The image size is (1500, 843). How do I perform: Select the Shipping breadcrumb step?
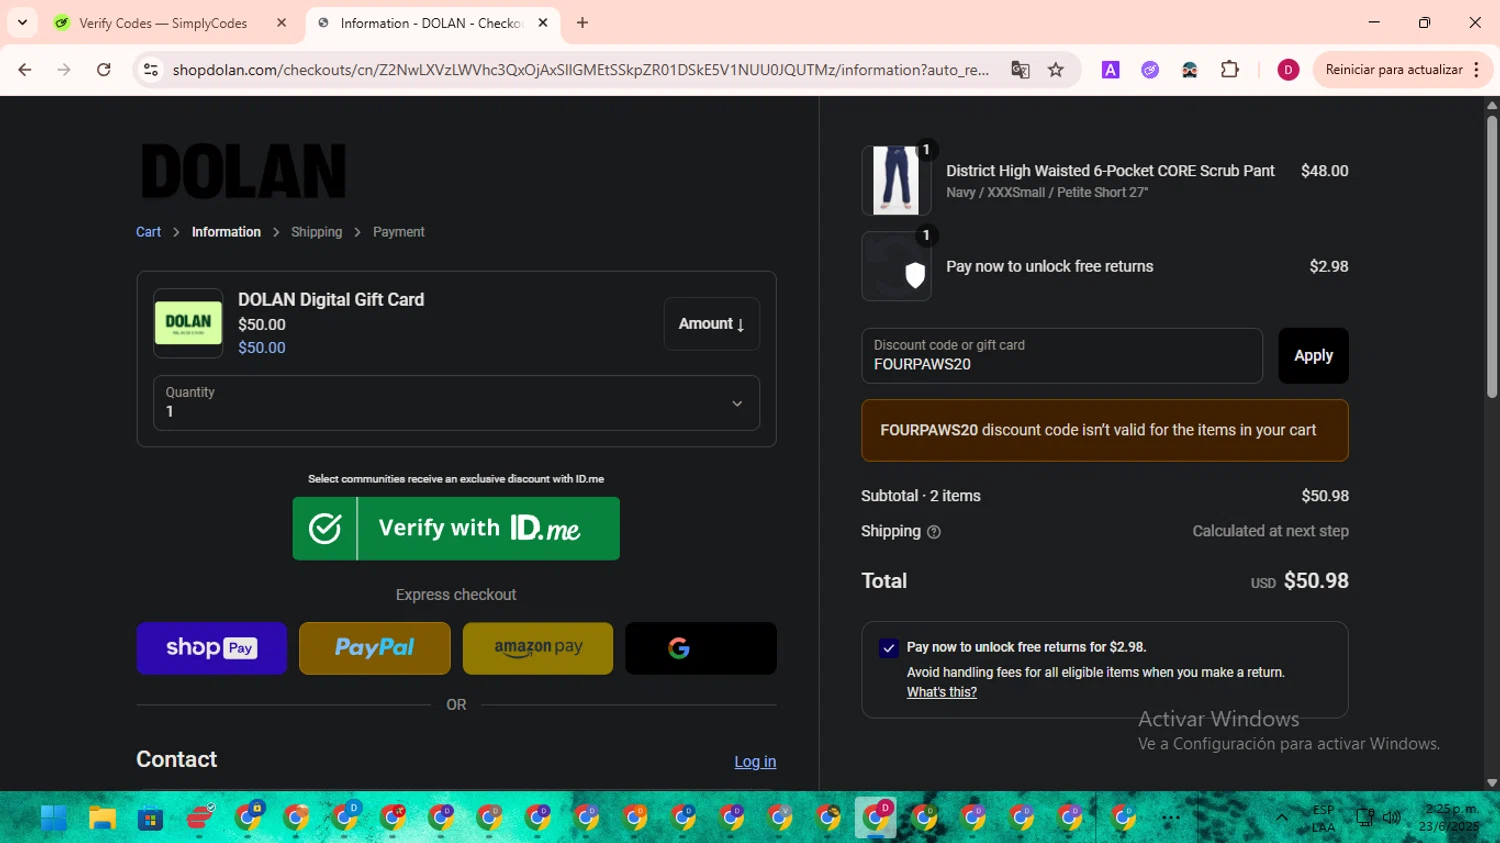click(x=316, y=232)
